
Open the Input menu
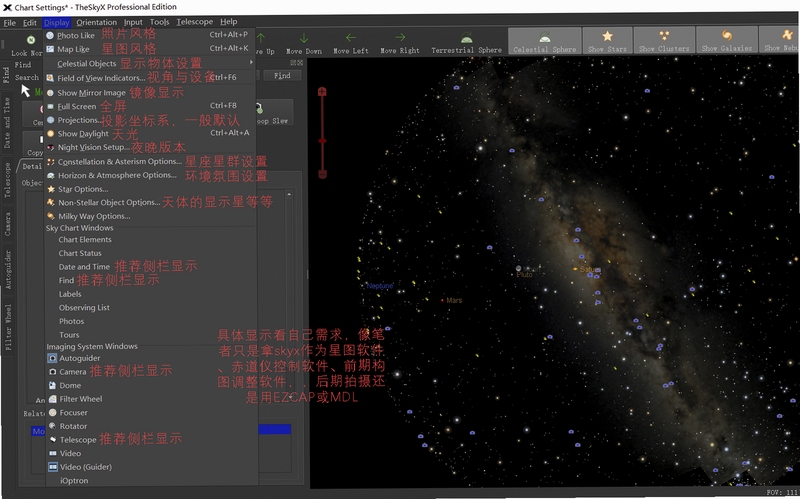click(x=133, y=22)
